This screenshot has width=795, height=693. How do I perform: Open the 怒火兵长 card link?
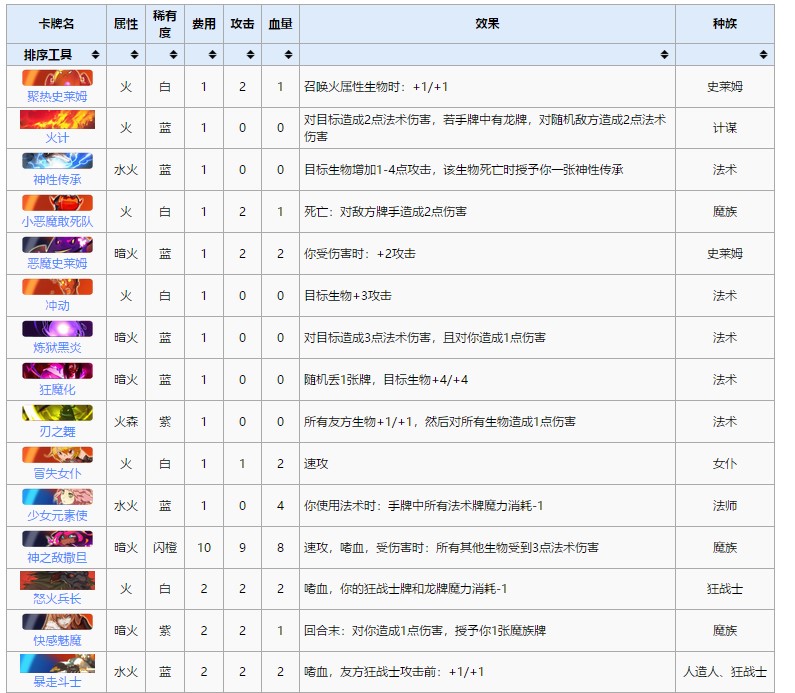tap(56, 598)
